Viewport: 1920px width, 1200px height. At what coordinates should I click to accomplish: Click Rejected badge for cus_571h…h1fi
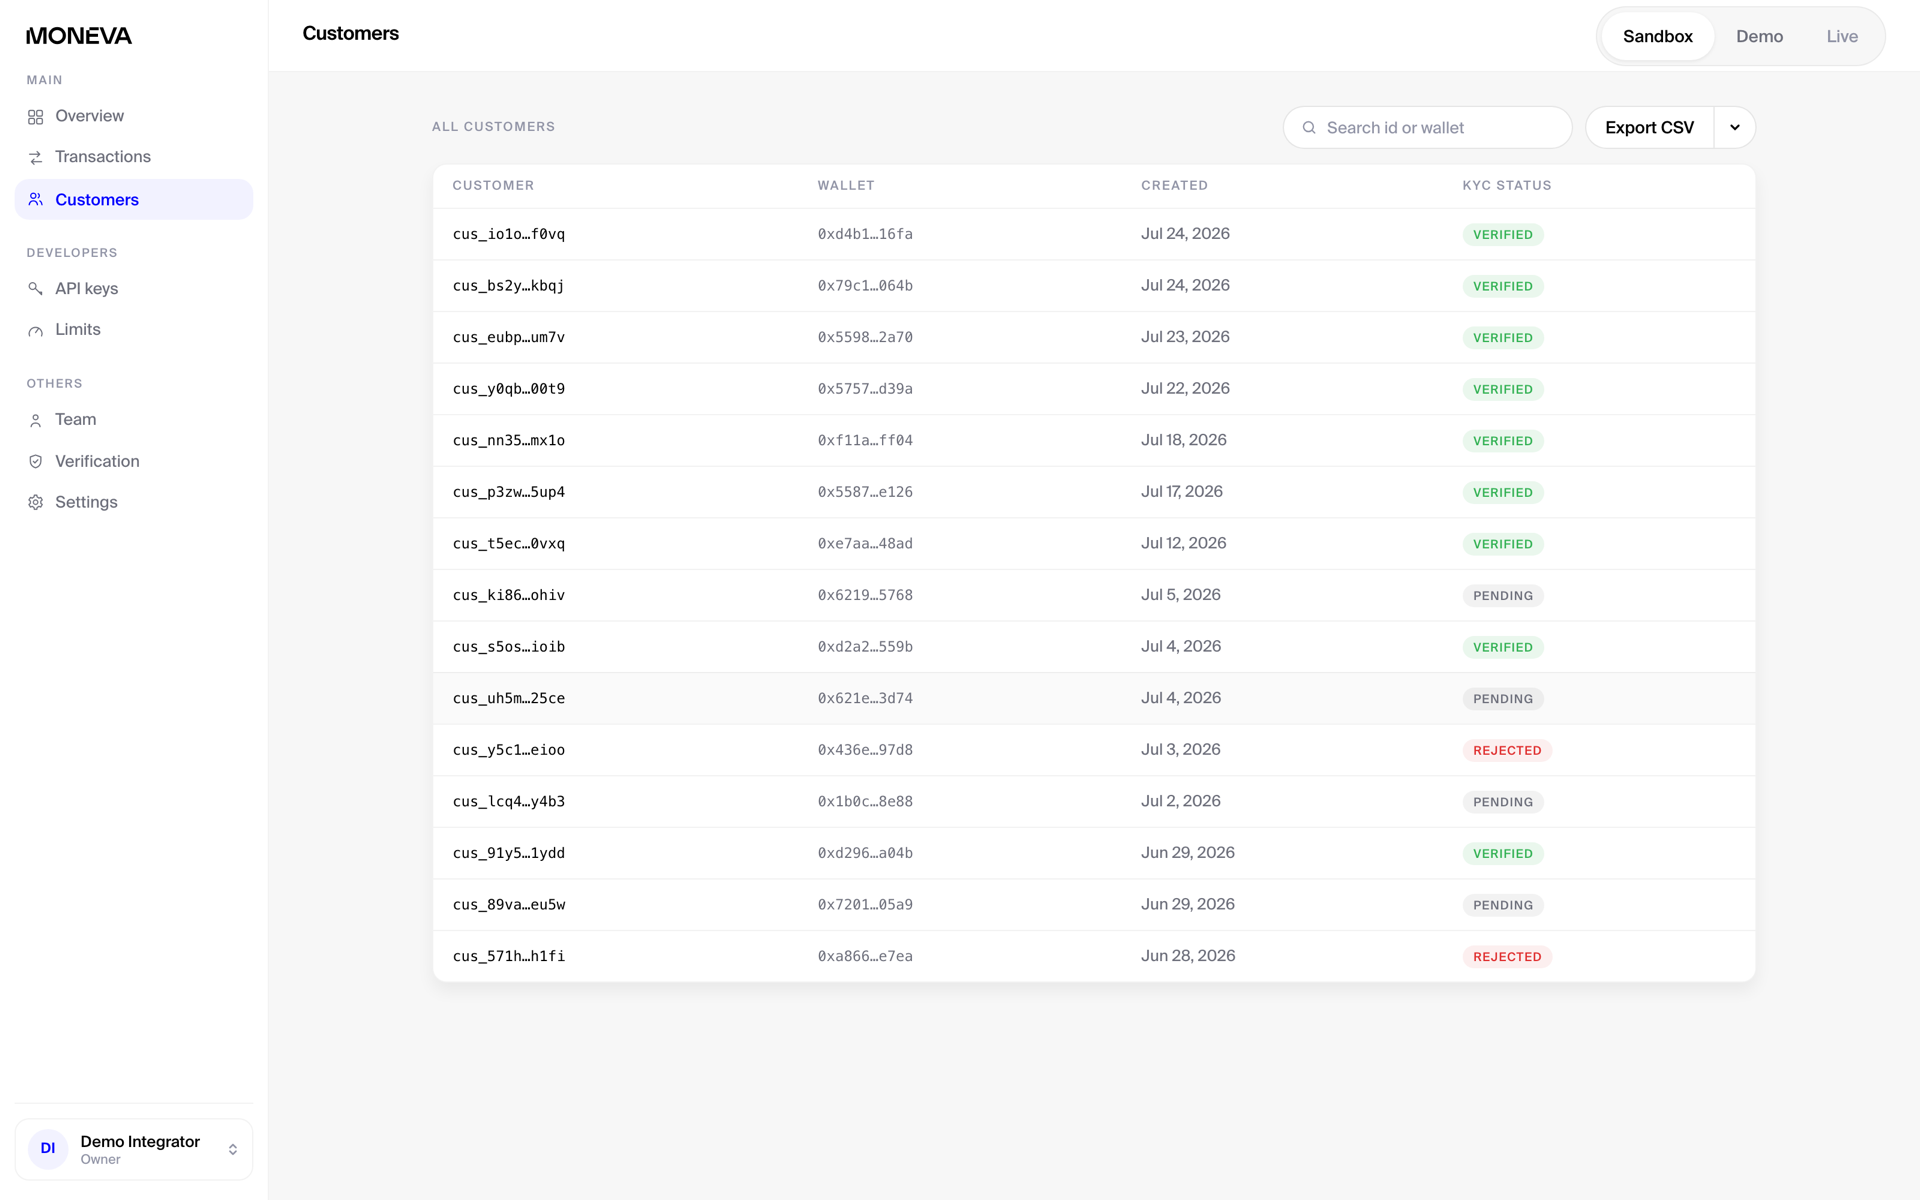[x=1507, y=957]
